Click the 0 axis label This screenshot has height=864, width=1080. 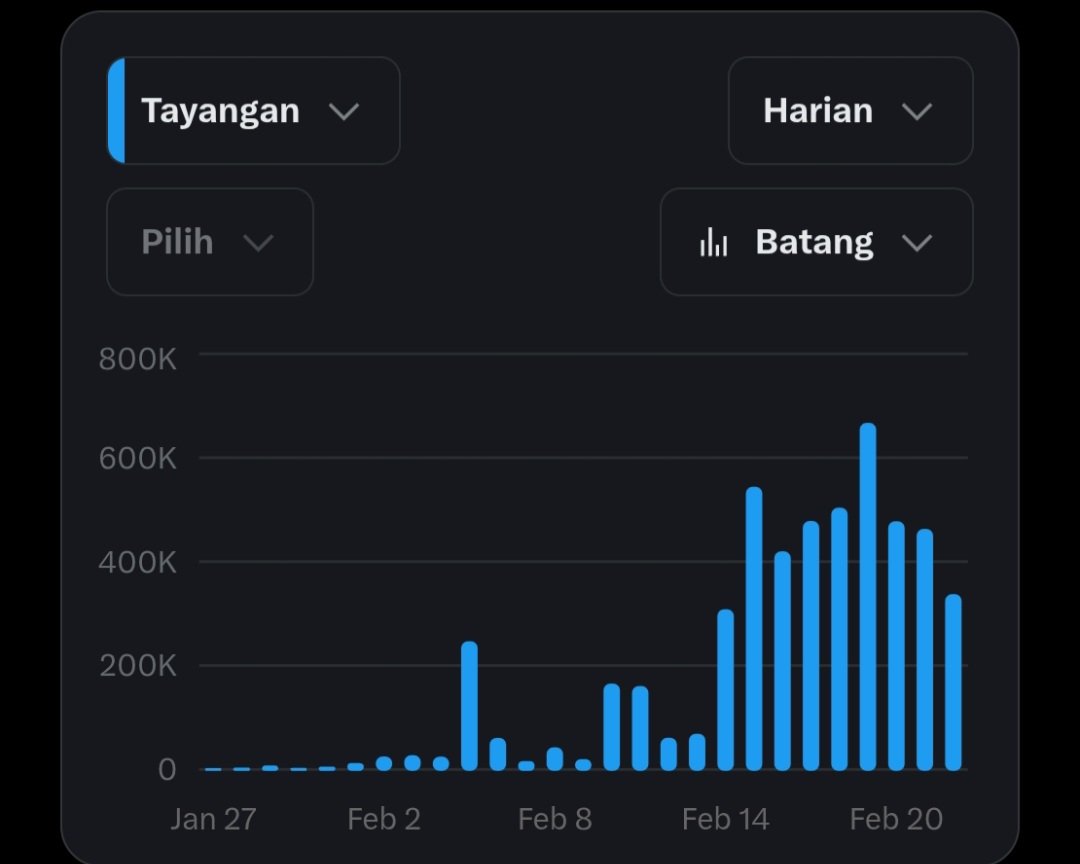[x=167, y=770]
